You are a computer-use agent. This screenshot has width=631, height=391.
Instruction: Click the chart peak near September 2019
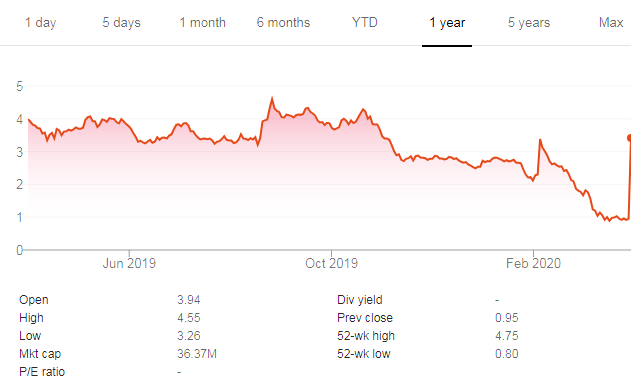pos(272,98)
